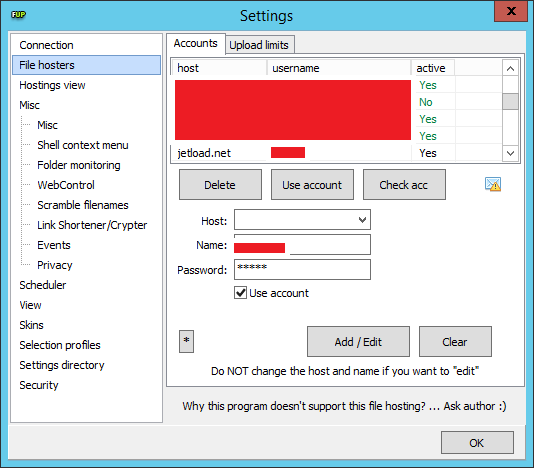Screen dimensions: 534x468
Task: Focus the Name input field
Action: tap(302, 245)
